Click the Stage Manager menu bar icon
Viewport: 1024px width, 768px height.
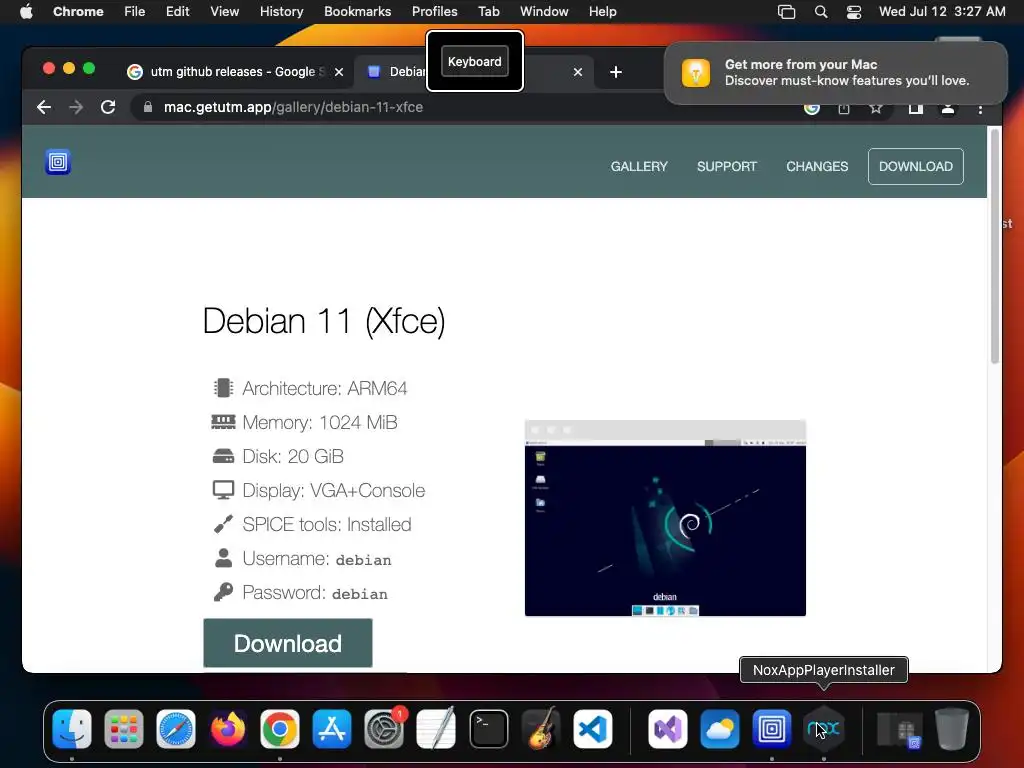pyautogui.click(x=786, y=12)
